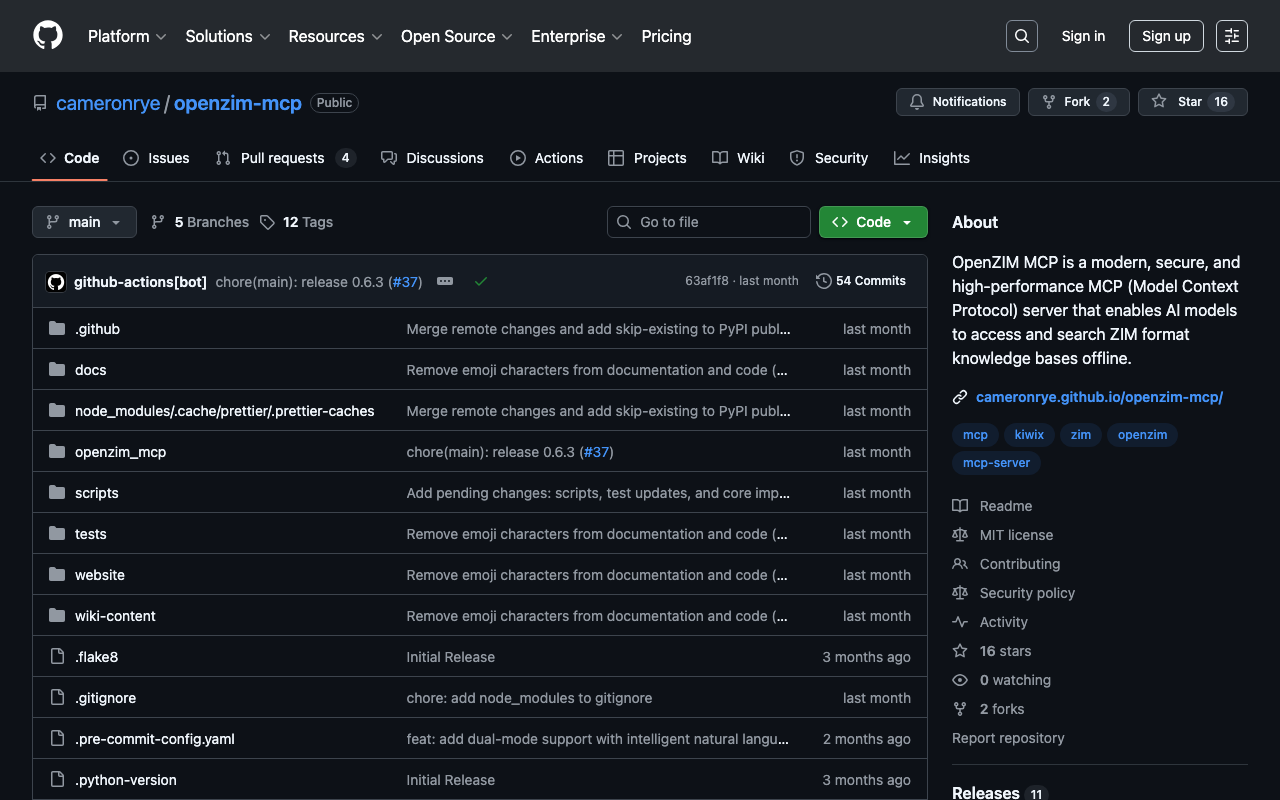1280x800 pixels.
Task: Expand the Platform navigation menu
Action: point(126,36)
